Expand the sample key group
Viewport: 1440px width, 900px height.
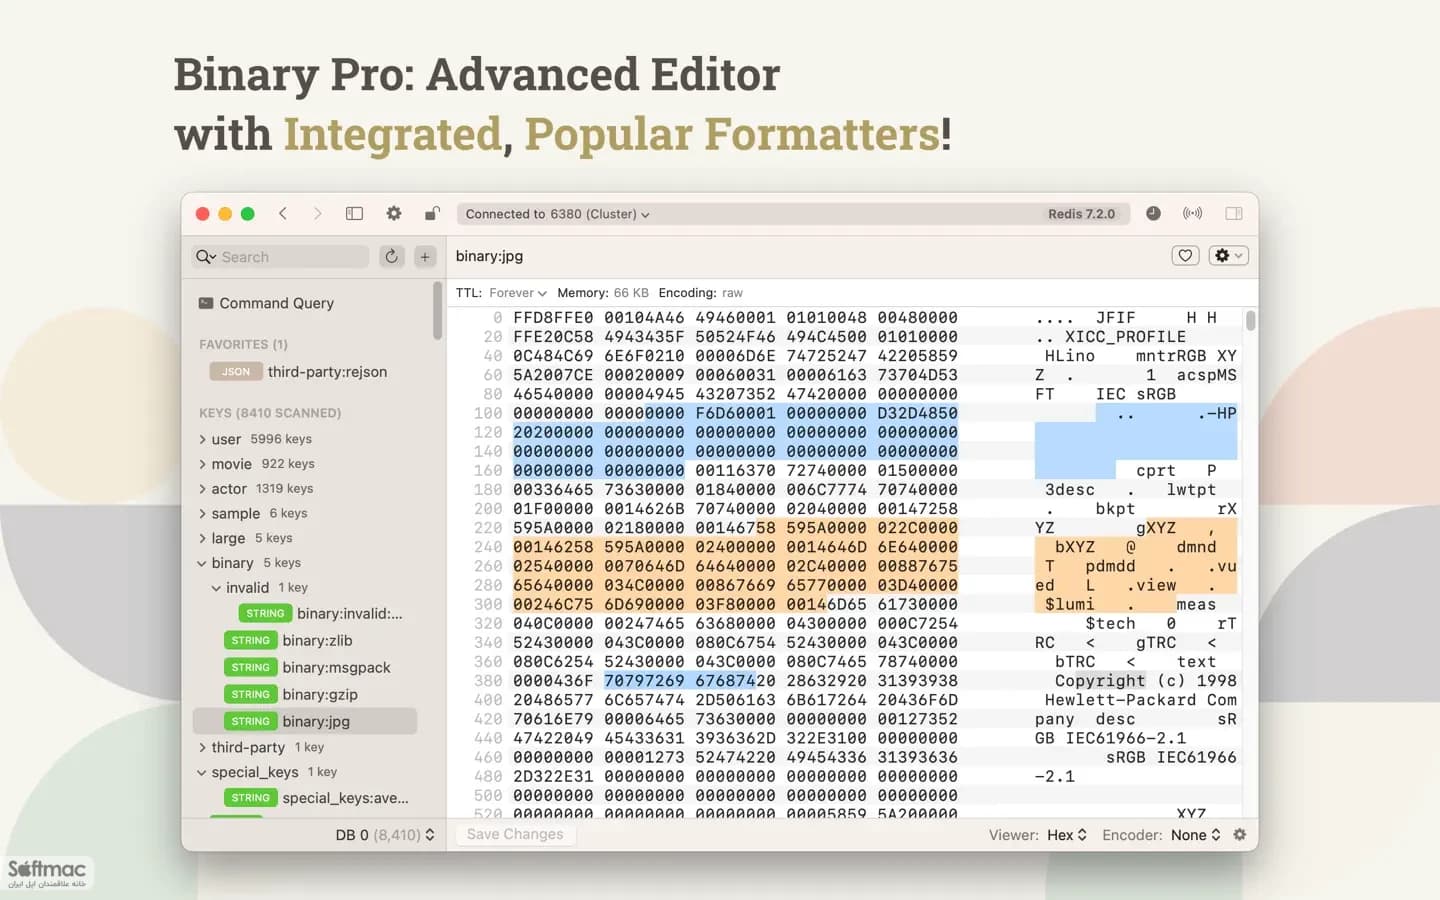pos(202,513)
